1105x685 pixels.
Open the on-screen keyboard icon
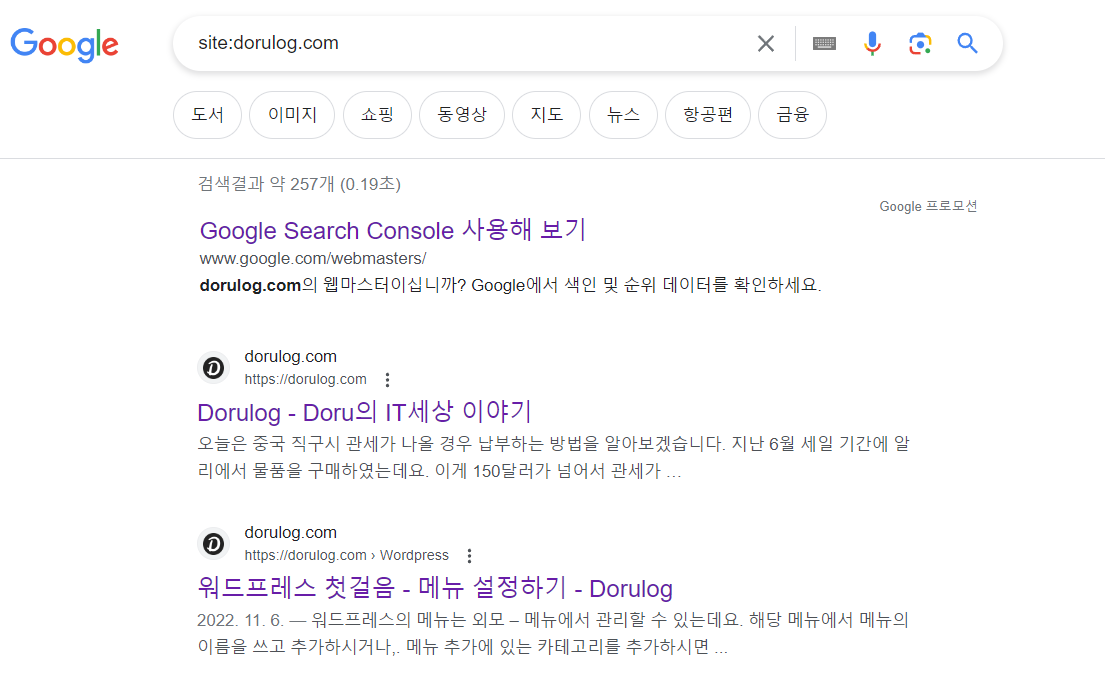tap(824, 44)
